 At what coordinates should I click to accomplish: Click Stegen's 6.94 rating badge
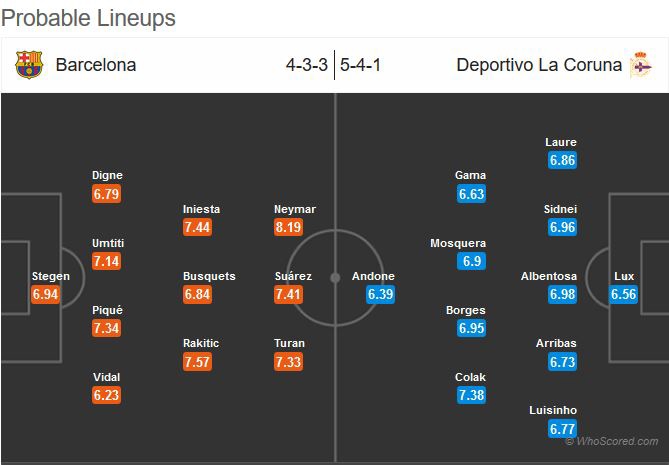pyautogui.click(x=46, y=294)
